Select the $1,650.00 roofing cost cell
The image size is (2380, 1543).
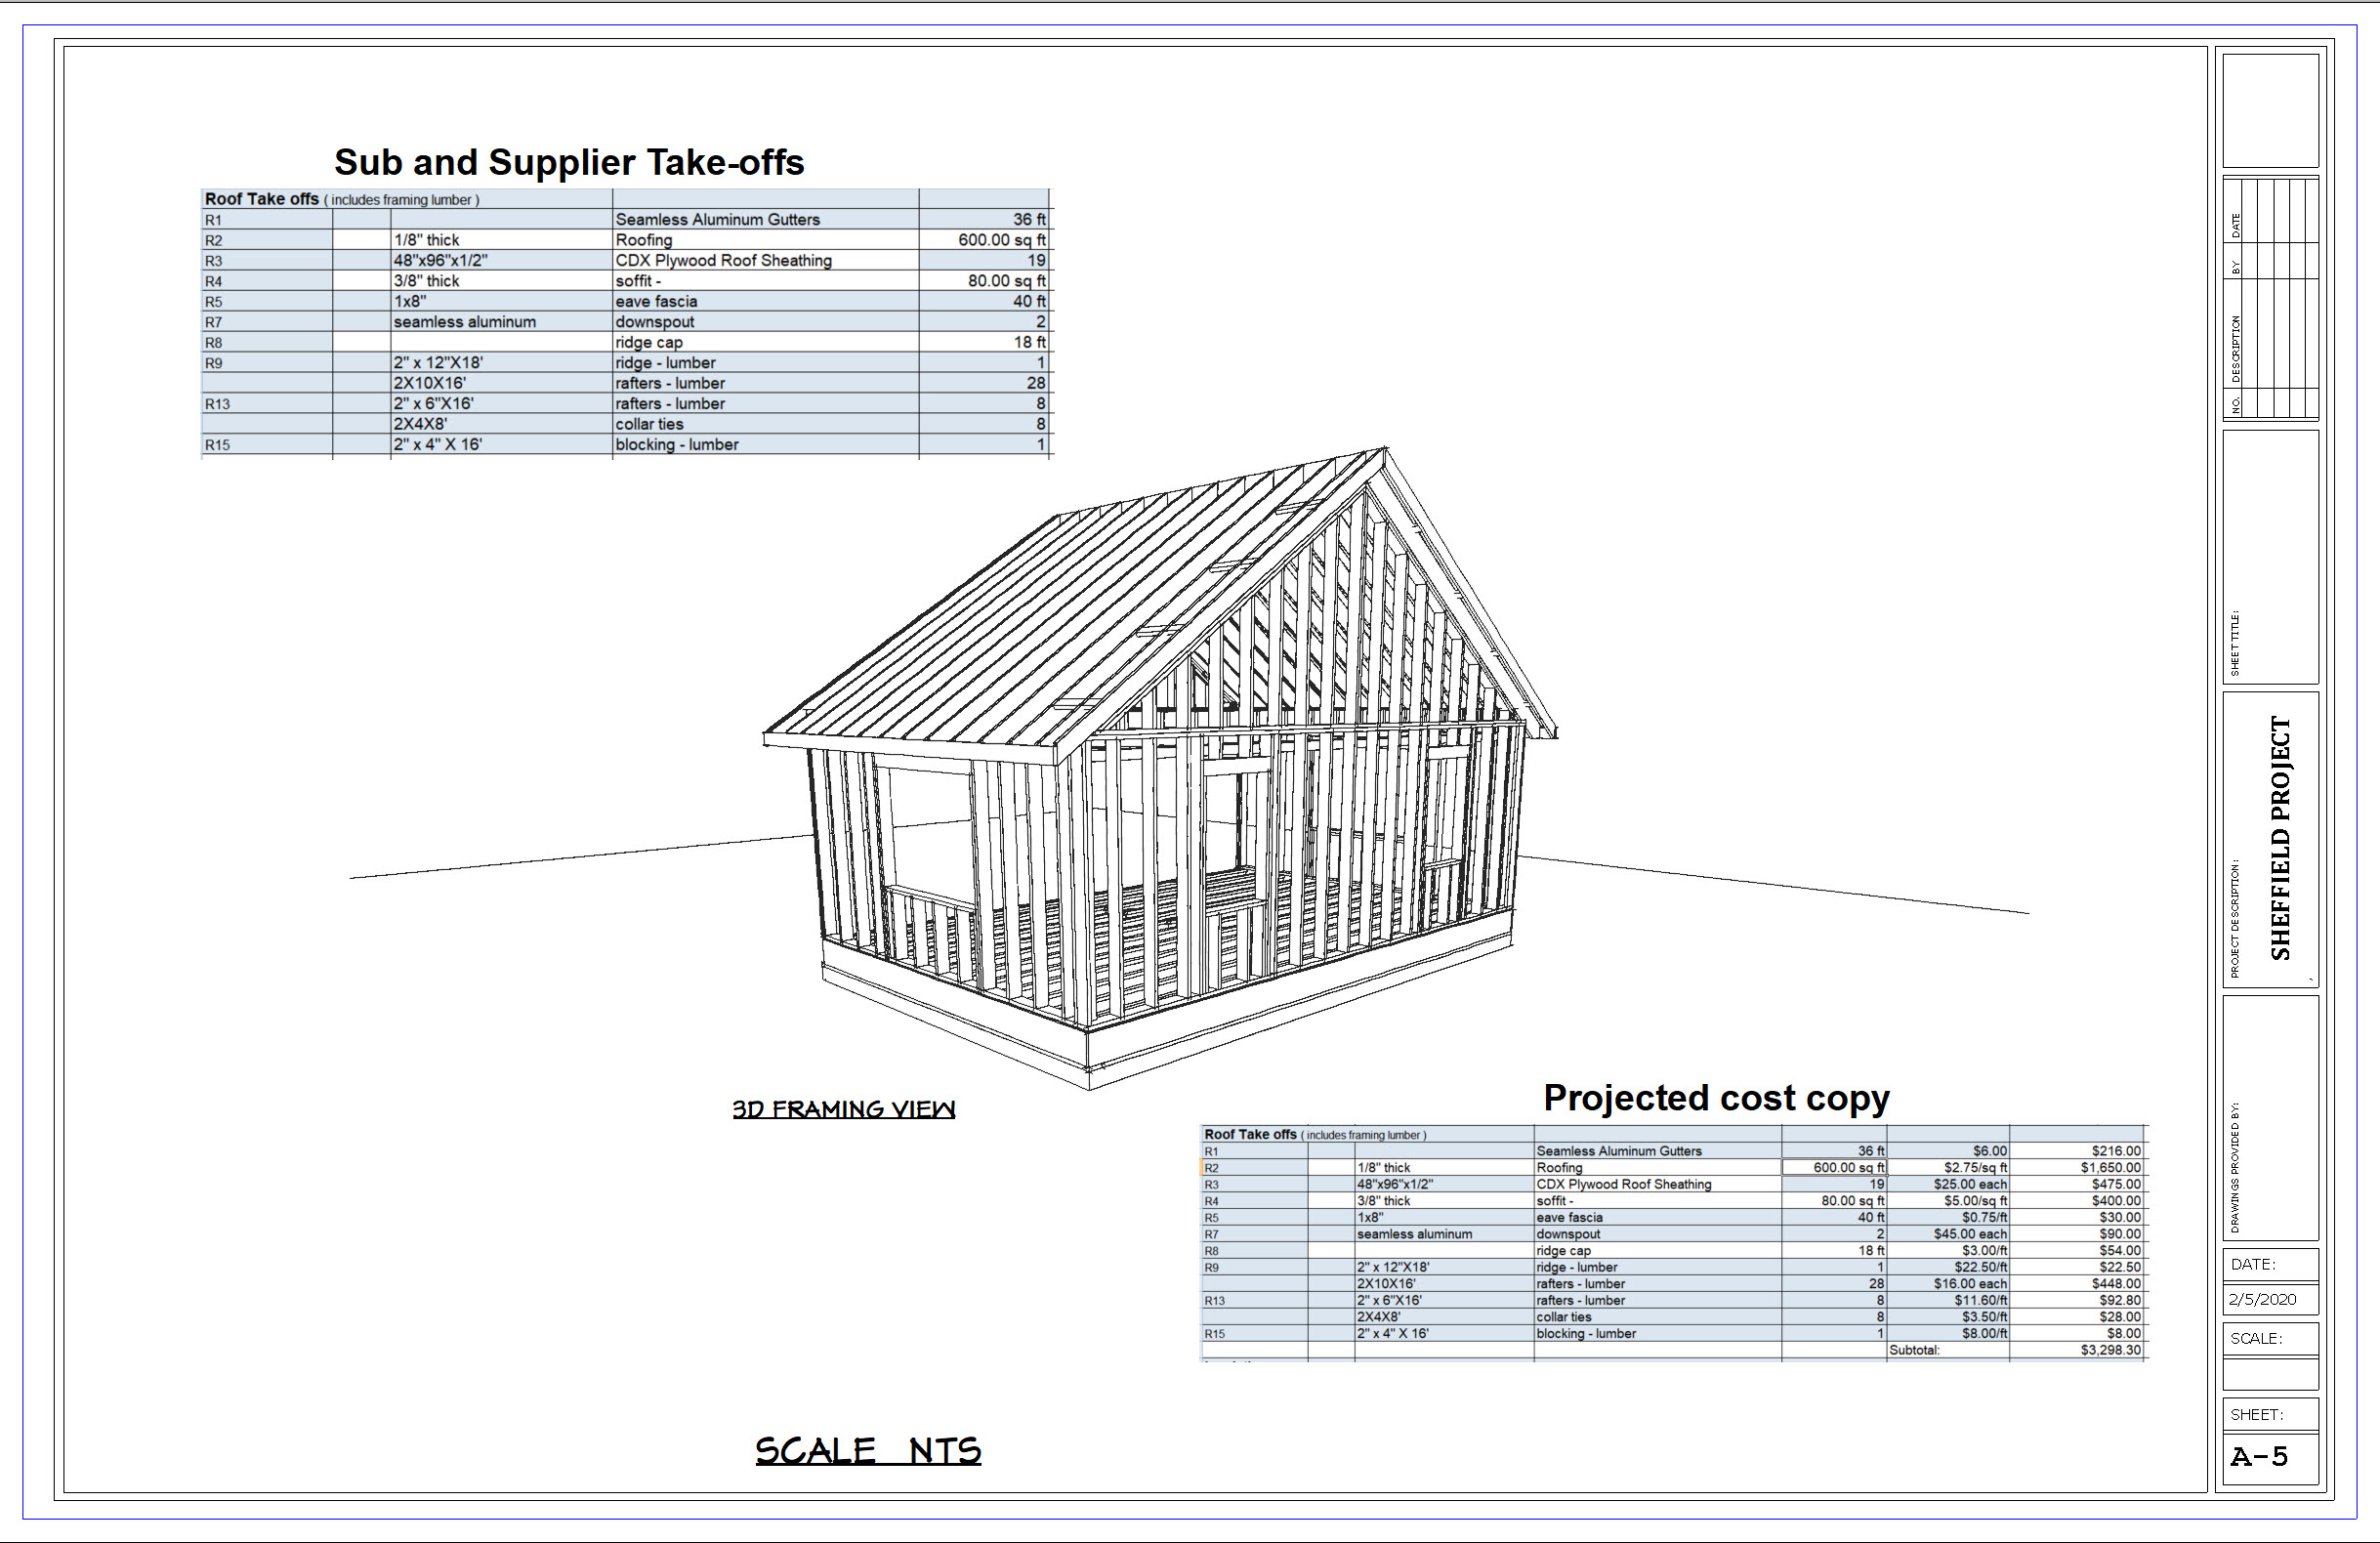(x=2110, y=1167)
